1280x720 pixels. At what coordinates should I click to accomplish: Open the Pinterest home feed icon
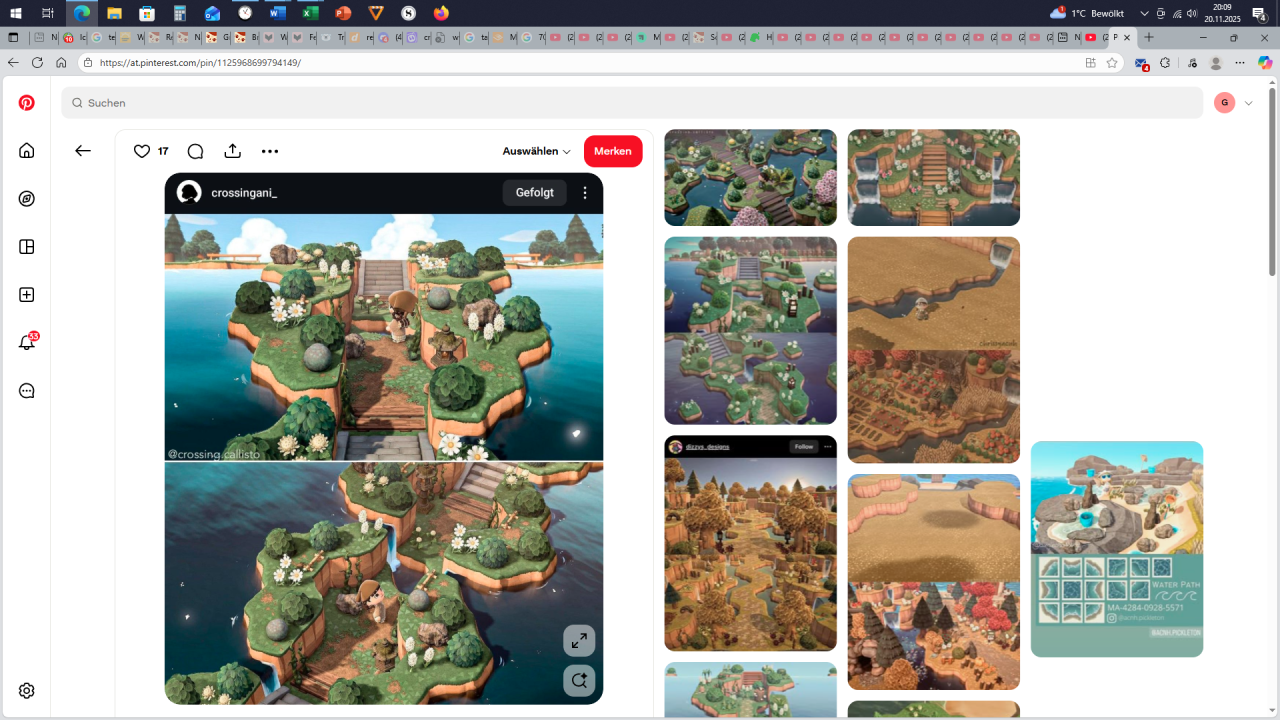click(x=27, y=151)
